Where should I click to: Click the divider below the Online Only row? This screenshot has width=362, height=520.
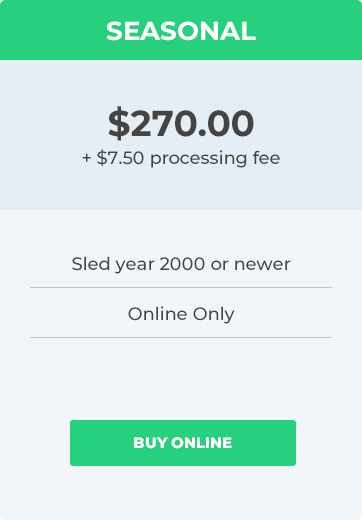pos(181,337)
